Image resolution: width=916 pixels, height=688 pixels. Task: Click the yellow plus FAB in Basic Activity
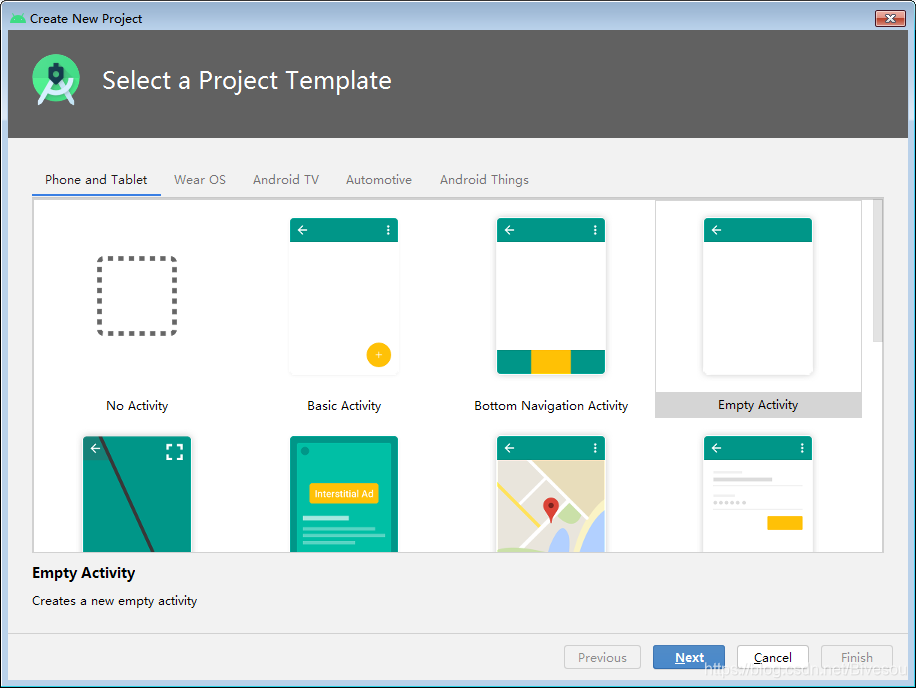click(379, 355)
